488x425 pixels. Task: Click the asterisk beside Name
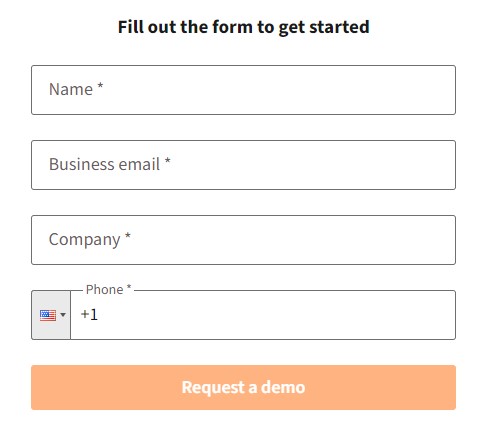[x=100, y=86]
